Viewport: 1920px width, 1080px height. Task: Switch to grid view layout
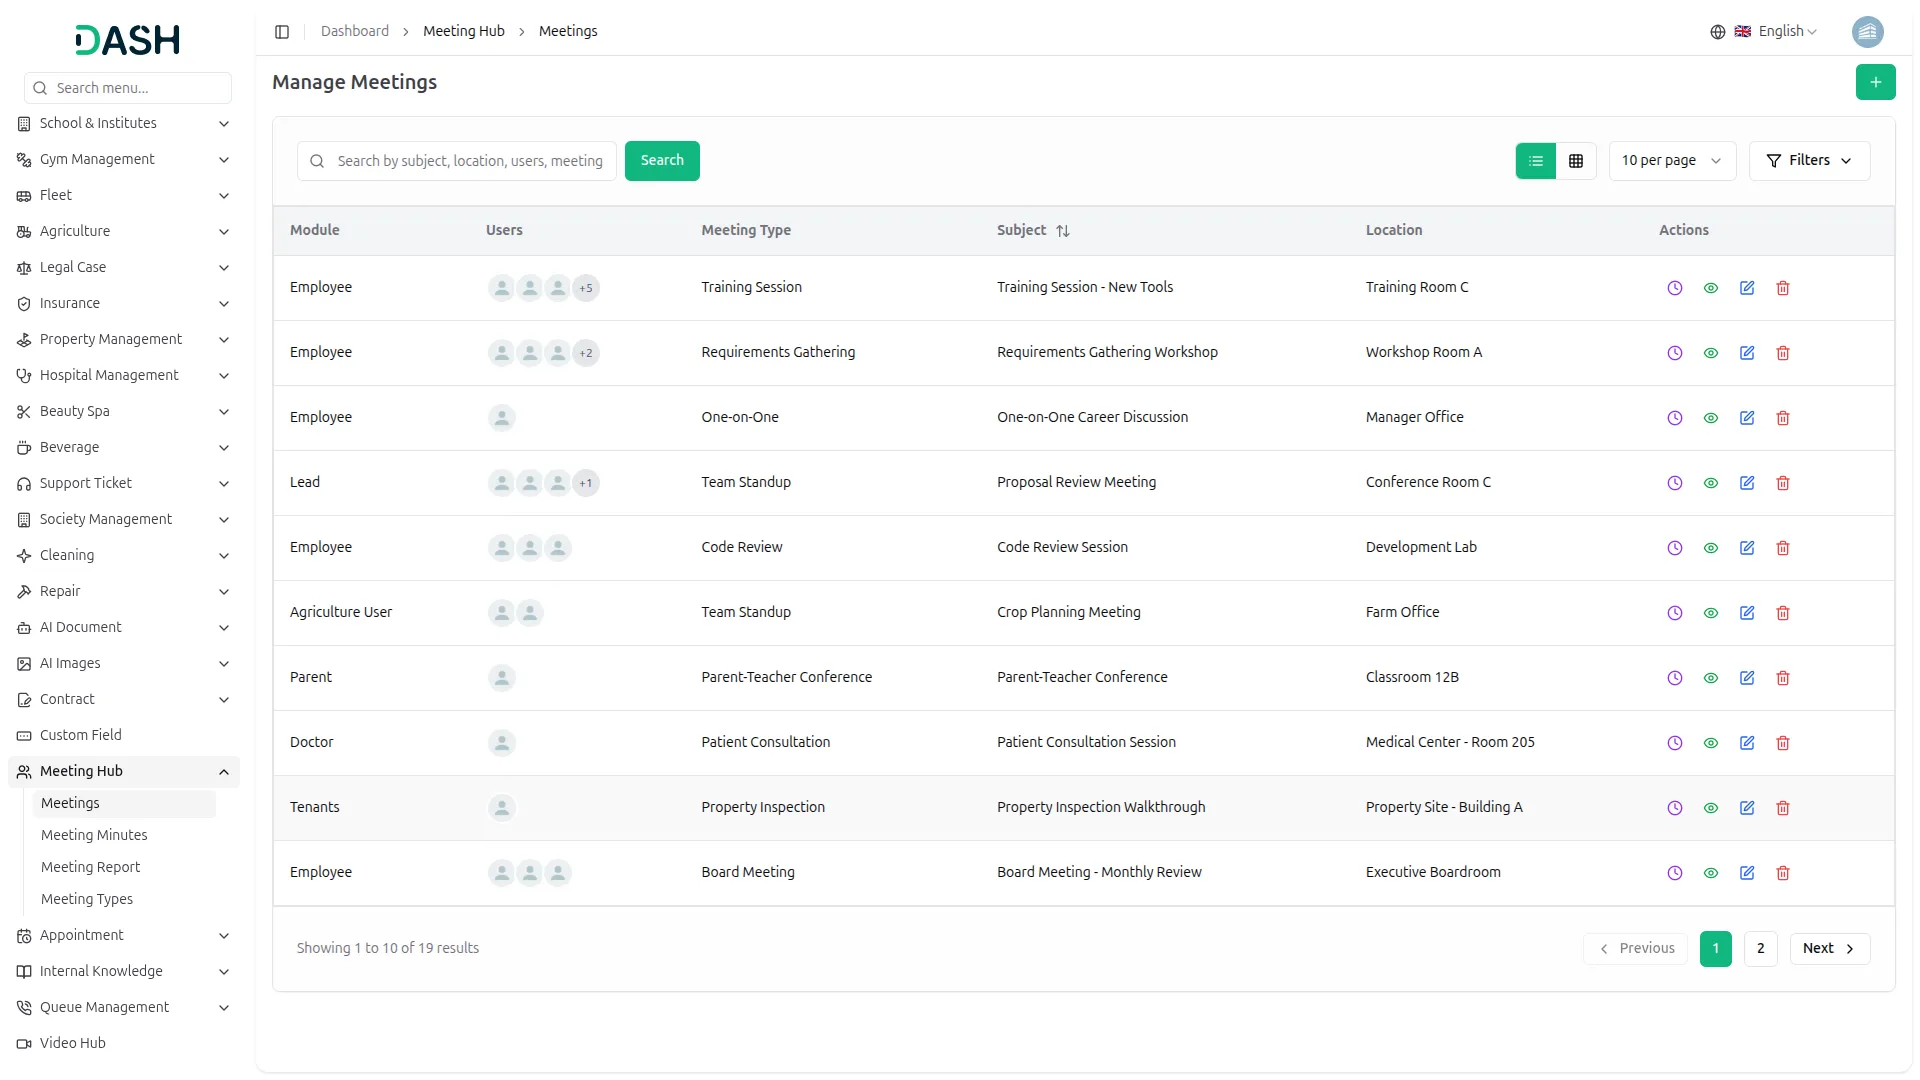point(1576,161)
